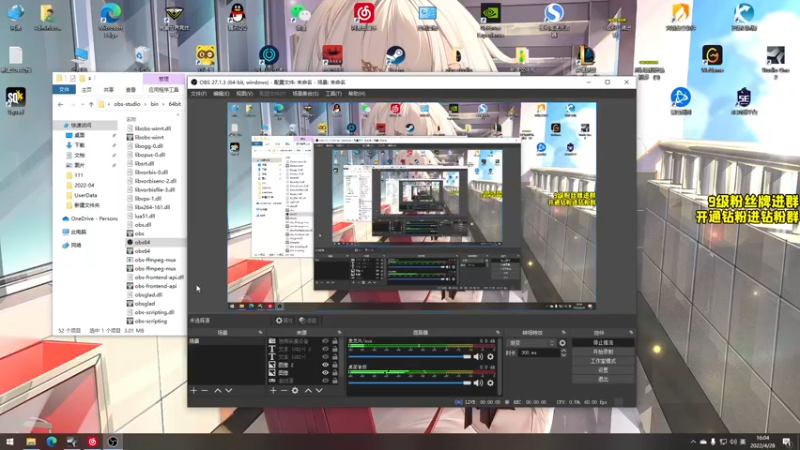Open the OBS 工具(T) menu

point(333,94)
